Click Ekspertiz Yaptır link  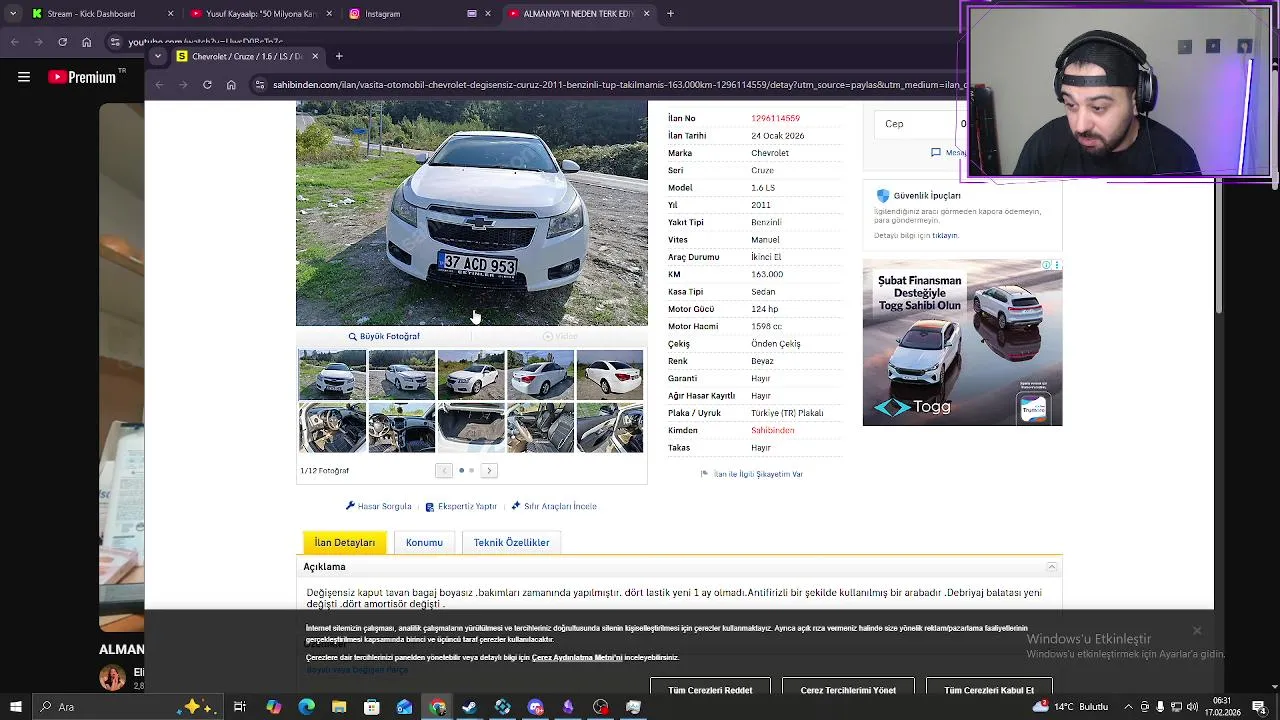(461, 506)
